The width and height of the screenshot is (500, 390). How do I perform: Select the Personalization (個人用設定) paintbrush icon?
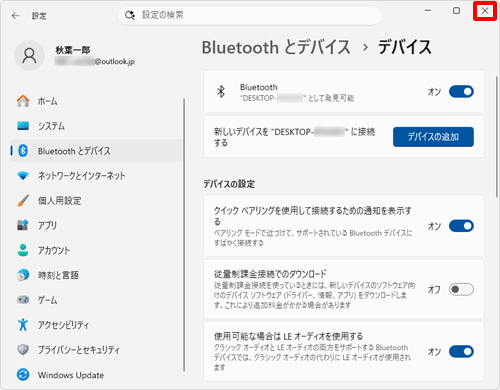point(23,200)
